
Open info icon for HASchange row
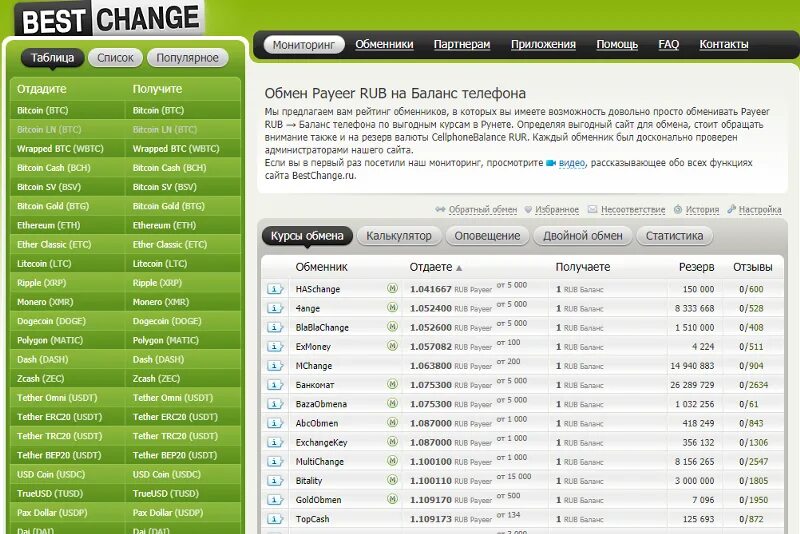(274, 289)
